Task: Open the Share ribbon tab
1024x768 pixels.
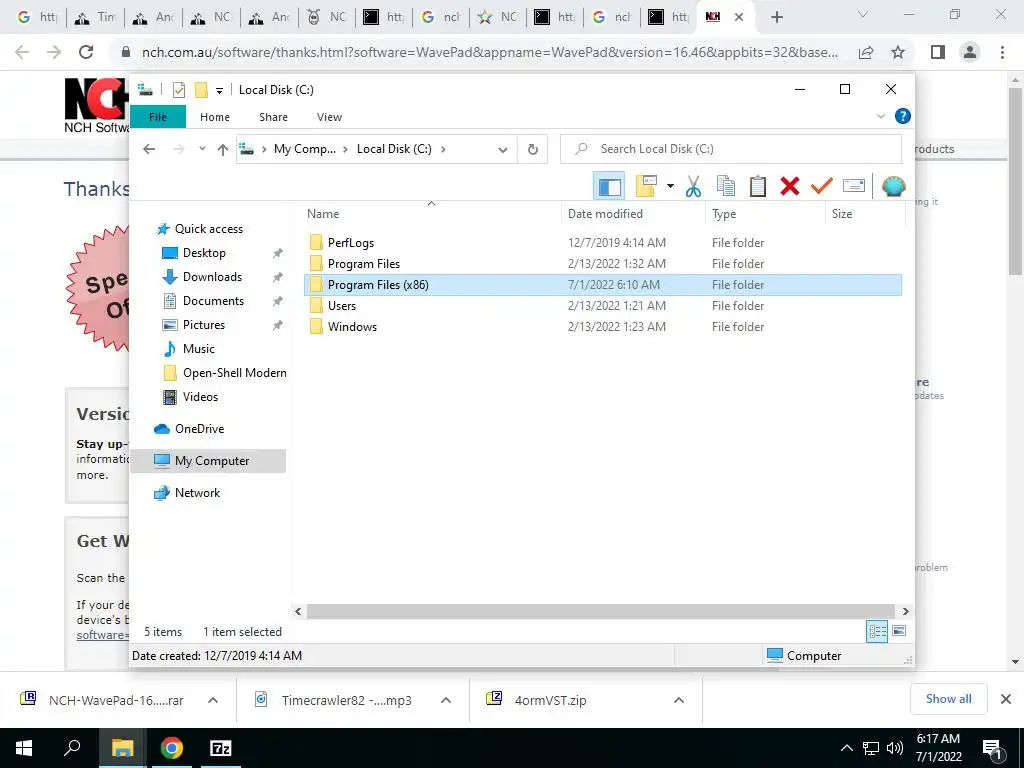Action: (273, 117)
